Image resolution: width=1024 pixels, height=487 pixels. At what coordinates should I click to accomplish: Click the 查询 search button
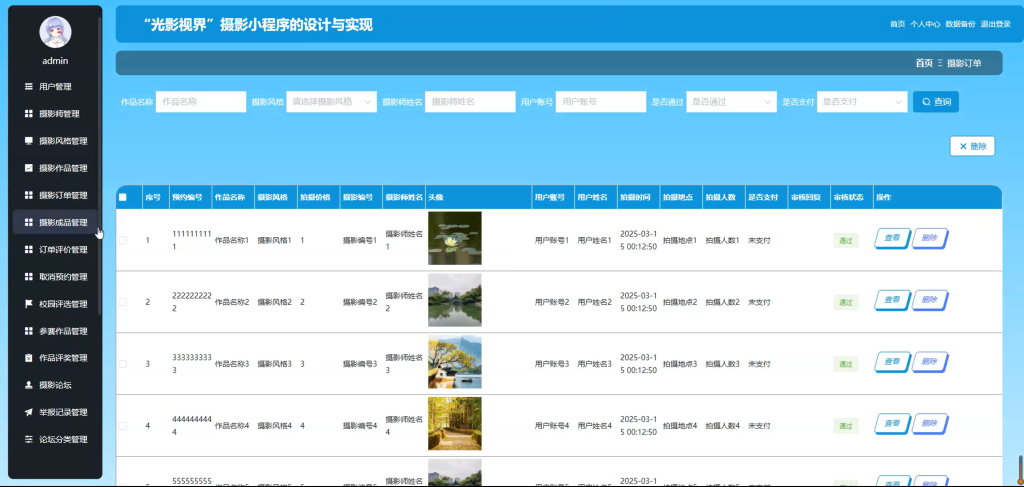[x=936, y=102]
